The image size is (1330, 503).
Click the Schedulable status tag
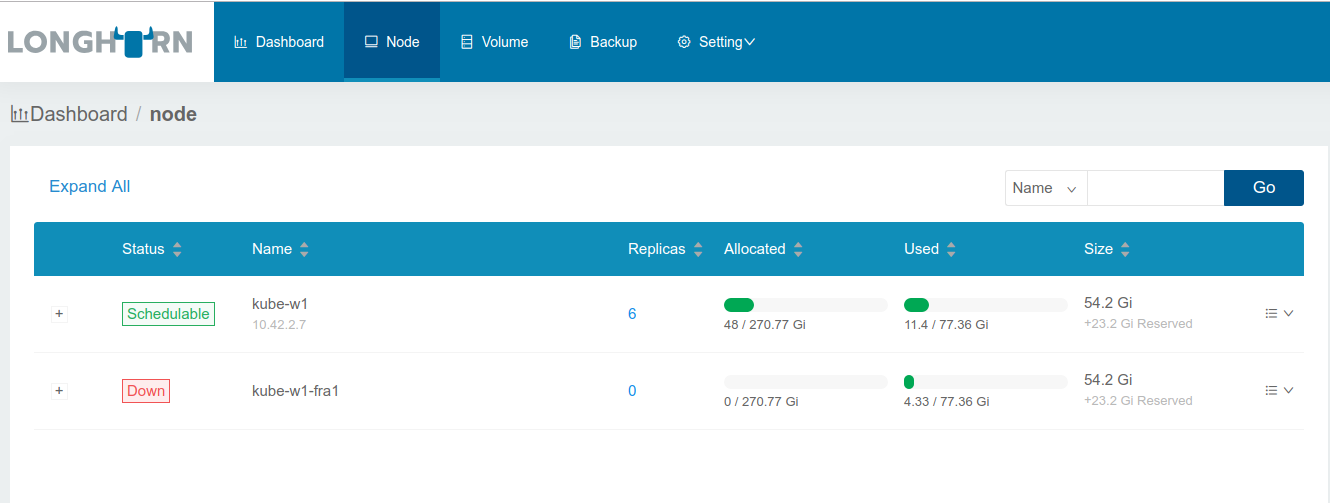coord(168,314)
